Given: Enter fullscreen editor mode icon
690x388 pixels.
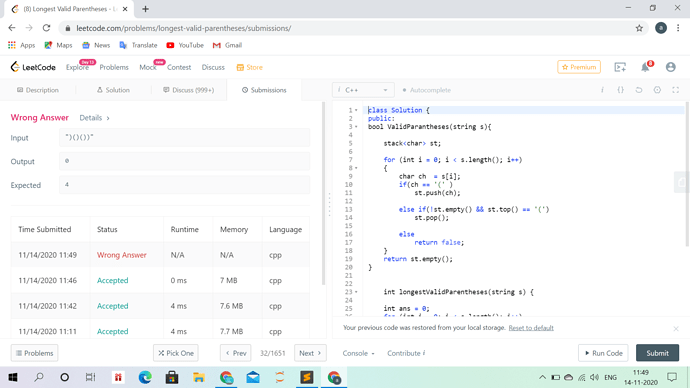Looking at the screenshot, I should tap(675, 90).
